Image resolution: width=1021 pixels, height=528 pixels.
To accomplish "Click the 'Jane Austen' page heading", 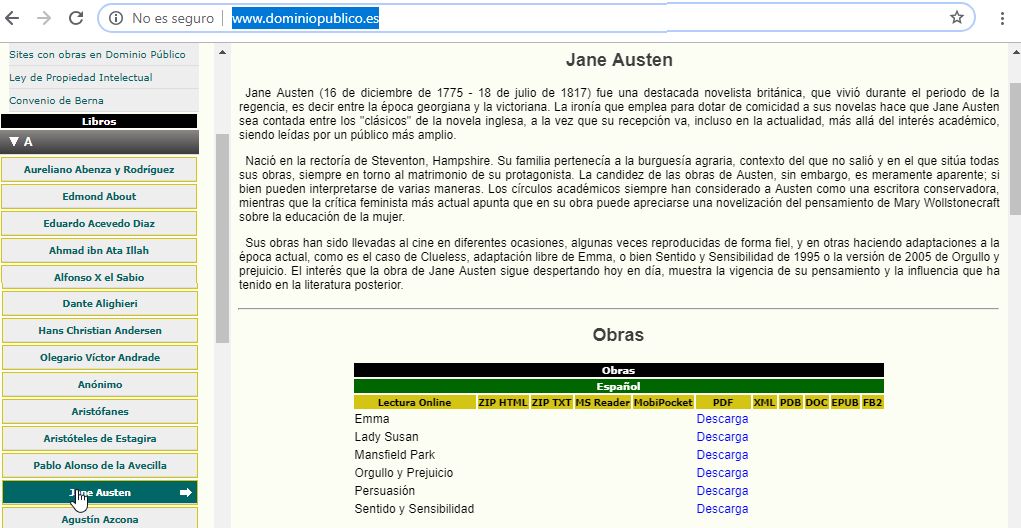I will point(619,60).
